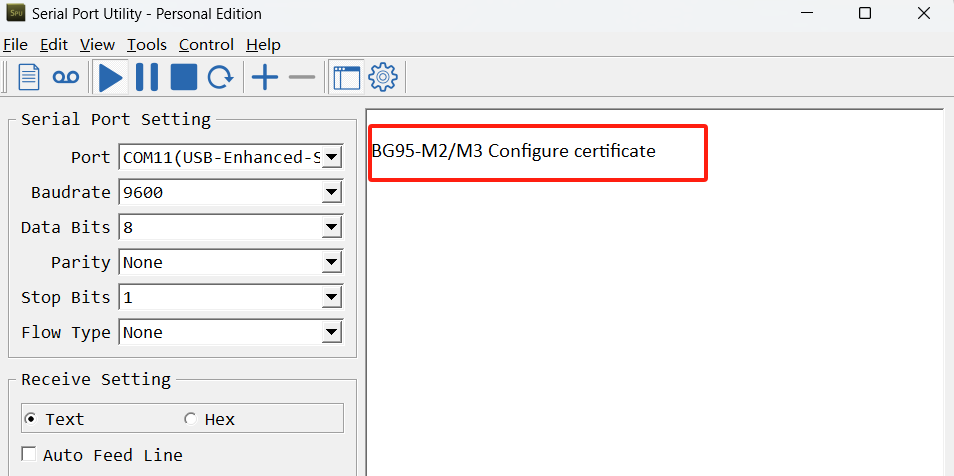Click the refresh circular arrow icon
This screenshot has height=476, width=954.
220,77
